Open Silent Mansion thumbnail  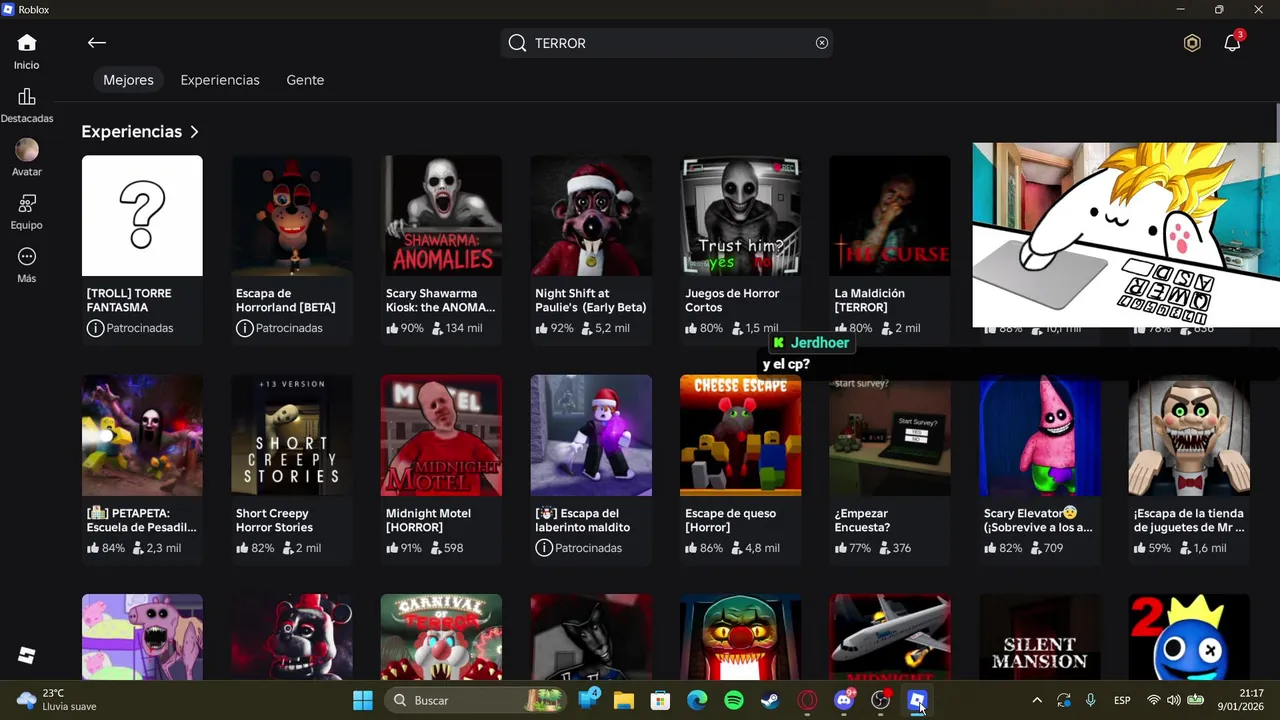pyautogui.click(x=1039, y=637)
